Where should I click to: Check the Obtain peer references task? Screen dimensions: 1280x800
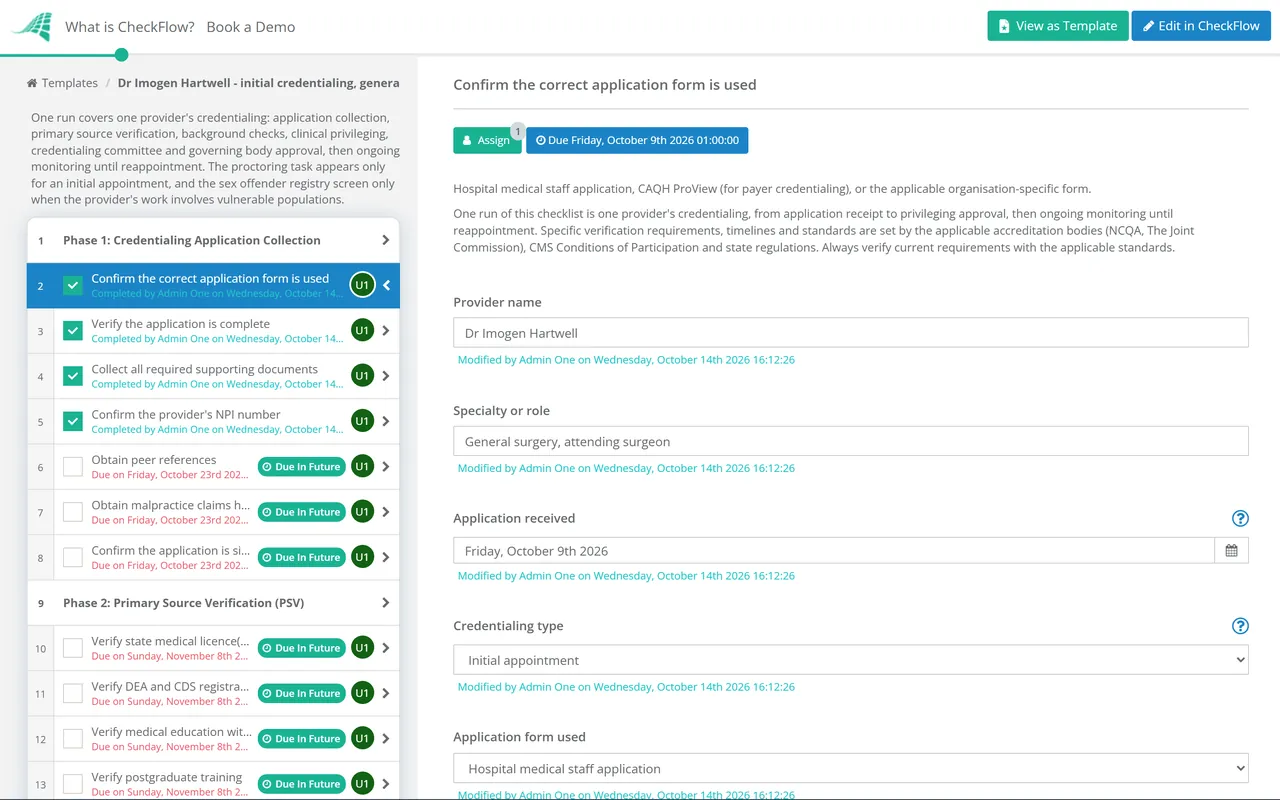click(73, 467)
